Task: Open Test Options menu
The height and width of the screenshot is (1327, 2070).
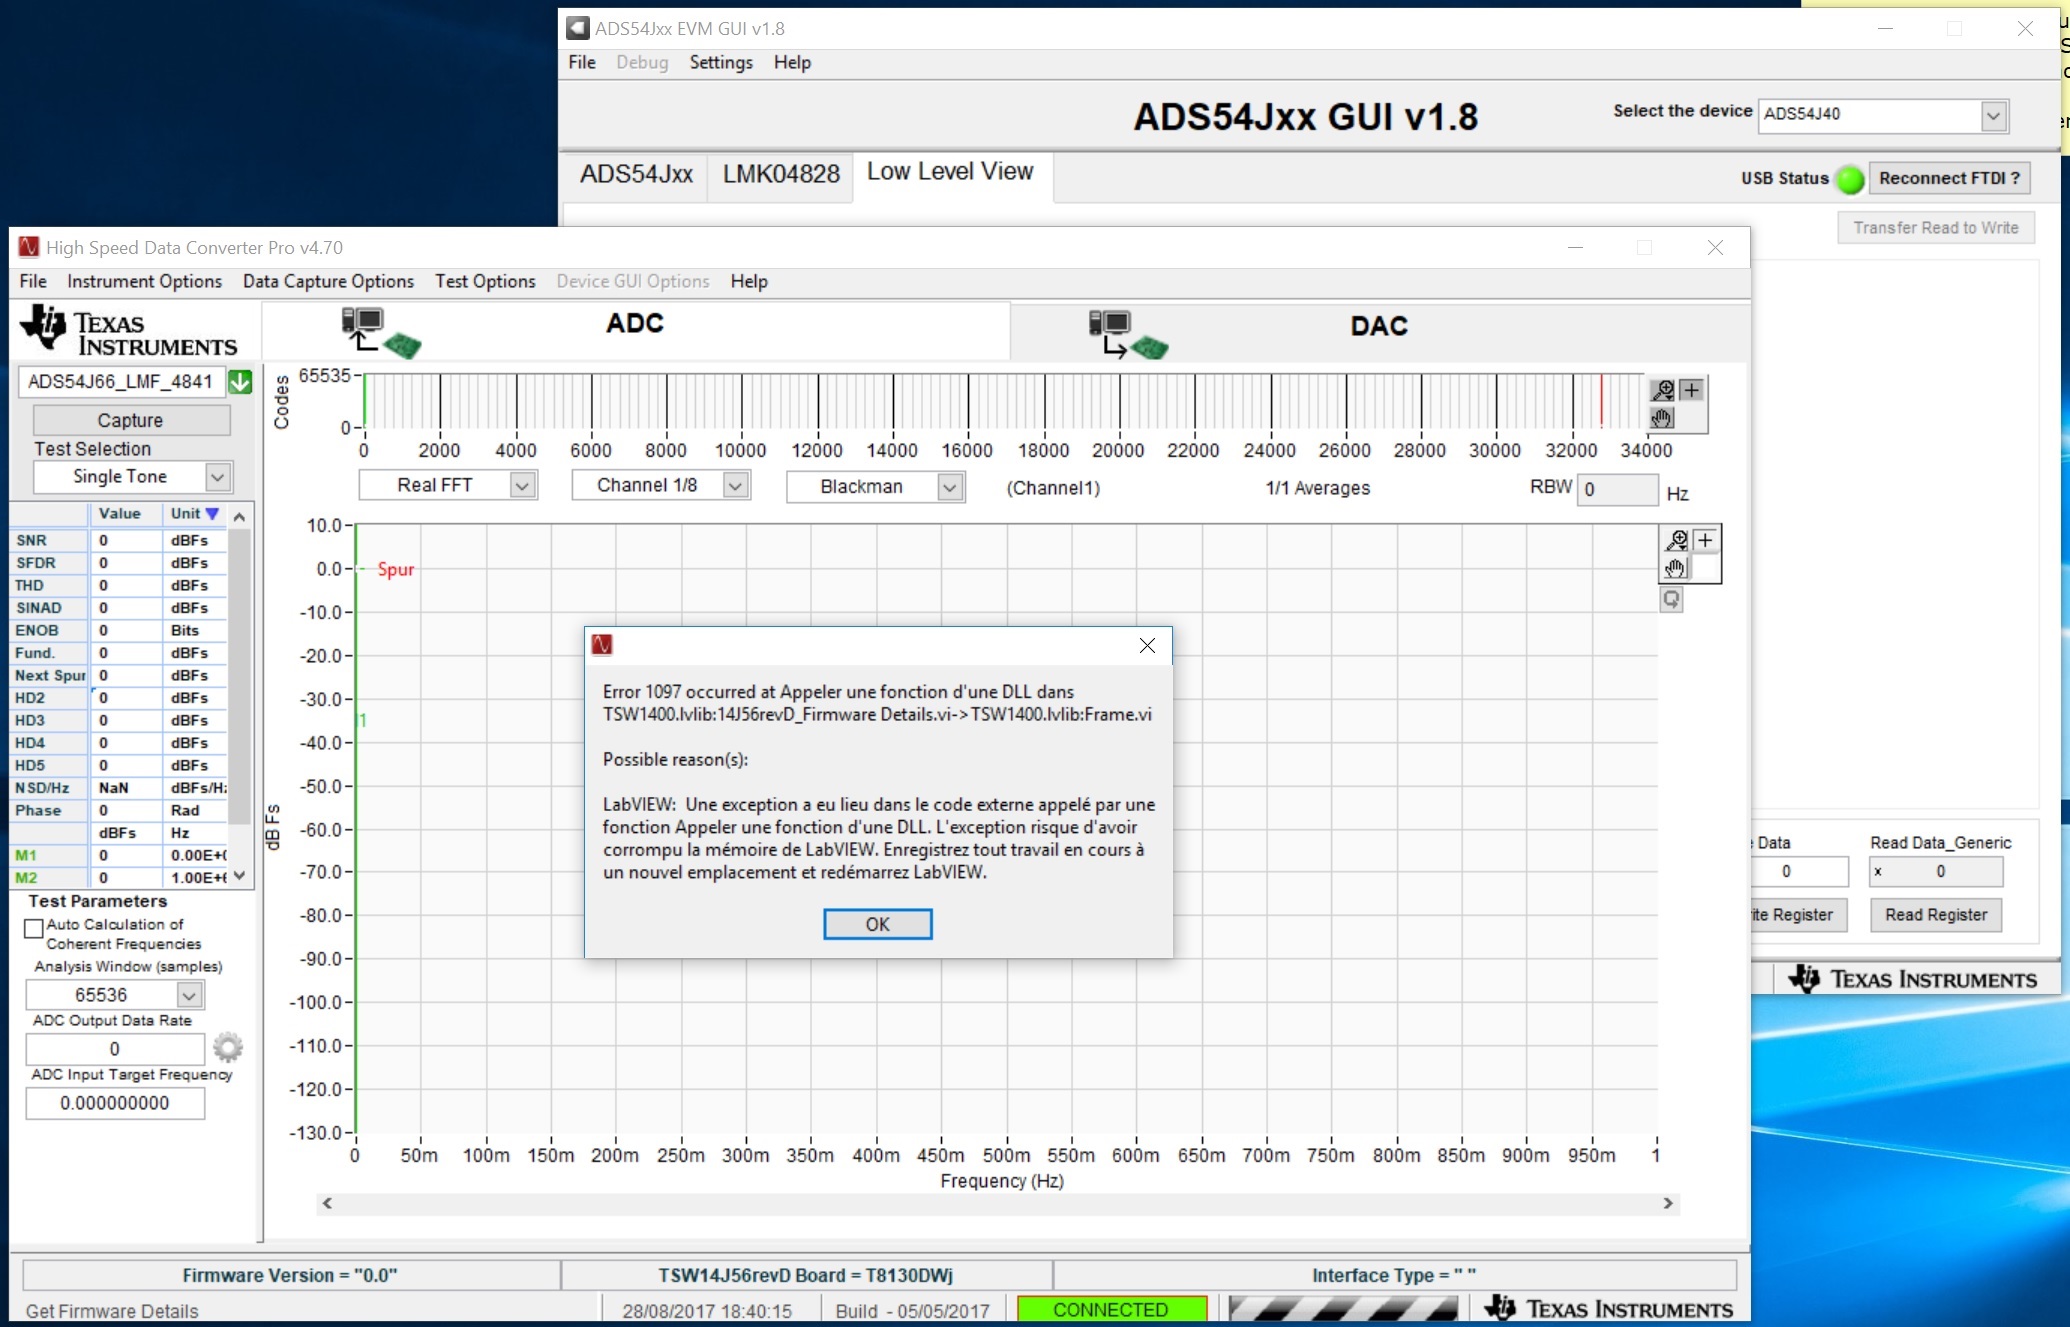Action: [485, 281]
